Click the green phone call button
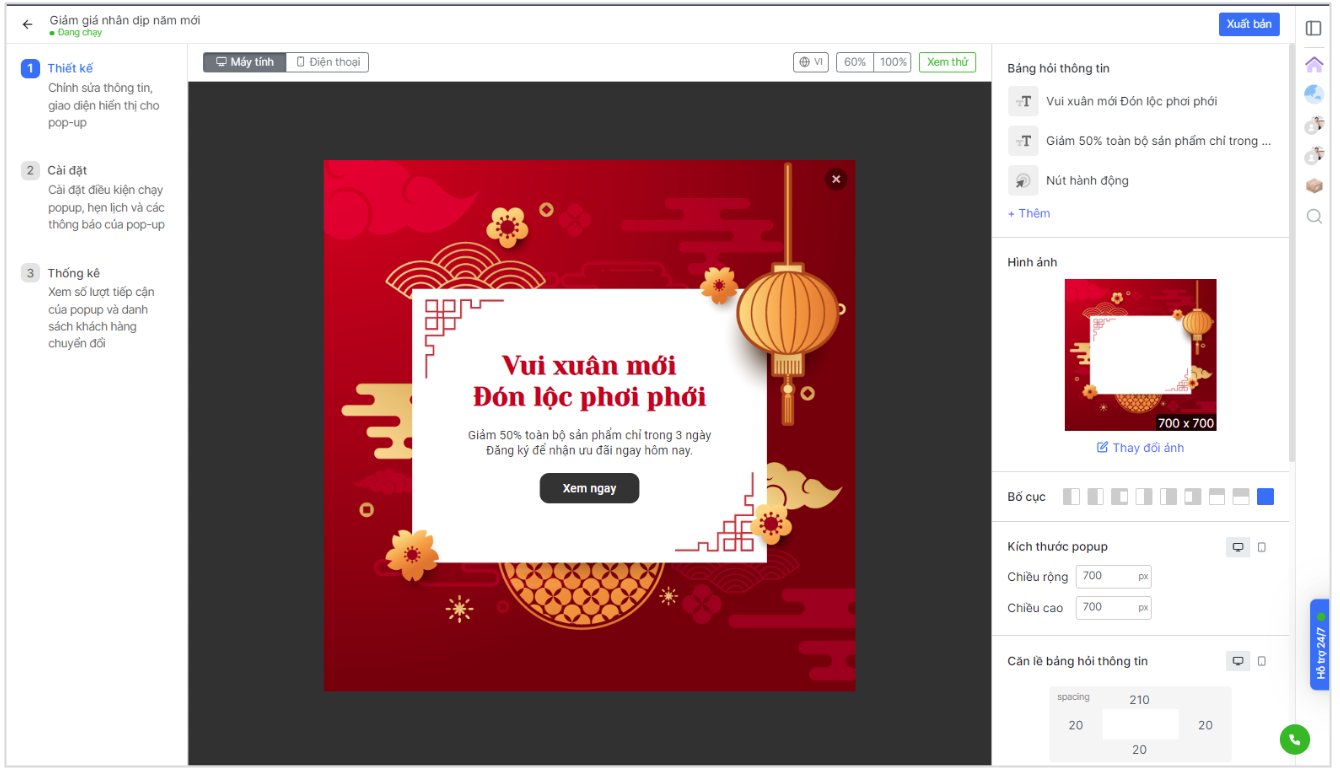The width and height of the screenshot is (1340, 772). tap(1294, 739)
